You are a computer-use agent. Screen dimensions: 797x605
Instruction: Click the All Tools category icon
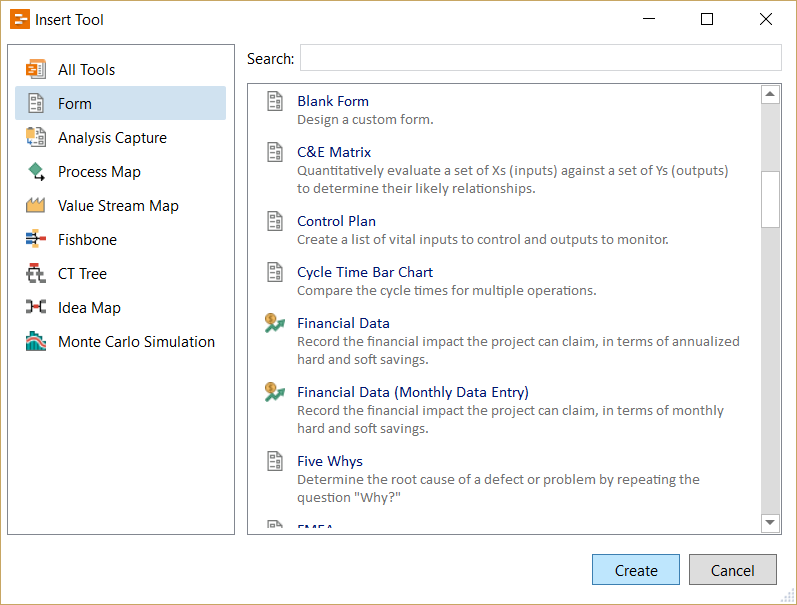click(36, 69)
